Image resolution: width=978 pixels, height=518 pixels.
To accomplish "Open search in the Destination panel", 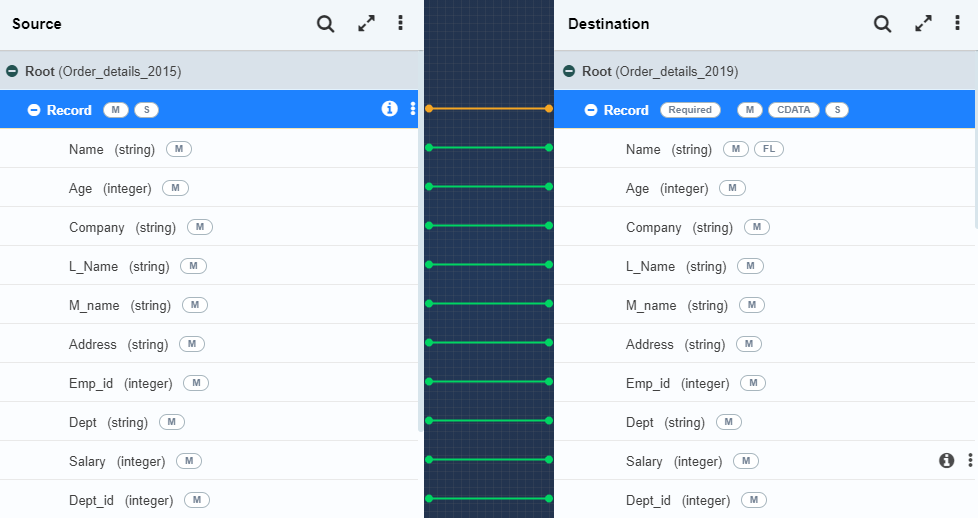I will (882, 24).
